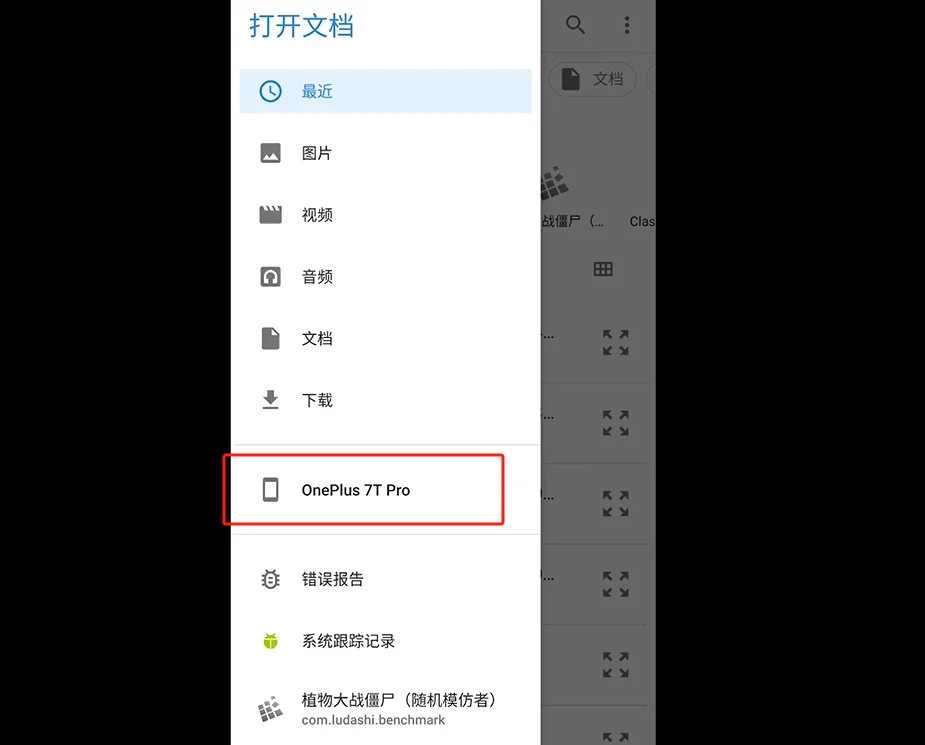The width and height of the screenshot is (925, 745).
Task: Click the first file's expand arrows icon
Action: click(615, 343)
